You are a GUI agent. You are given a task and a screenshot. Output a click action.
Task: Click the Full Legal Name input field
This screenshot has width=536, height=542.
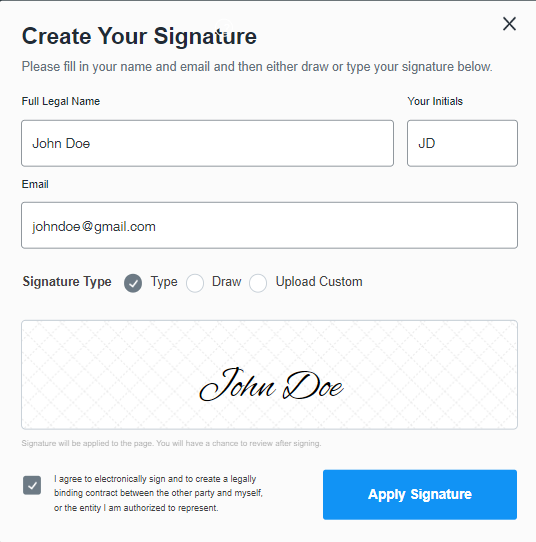pos(207,143)
